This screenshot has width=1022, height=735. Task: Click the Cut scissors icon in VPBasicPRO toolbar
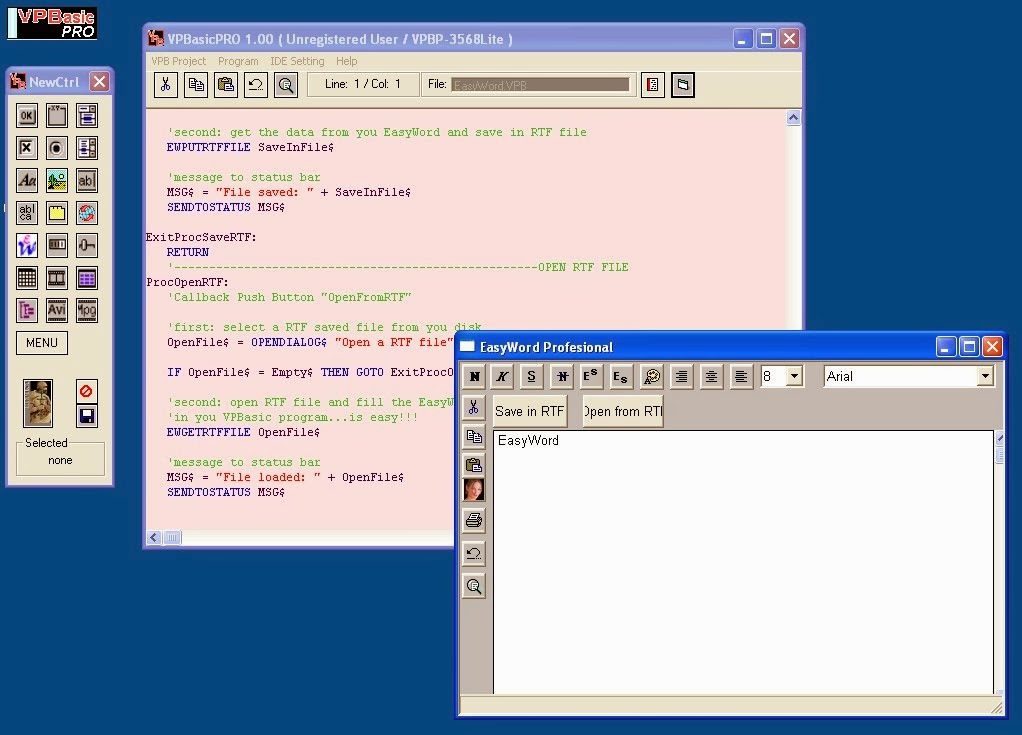(x=166, y=85)
